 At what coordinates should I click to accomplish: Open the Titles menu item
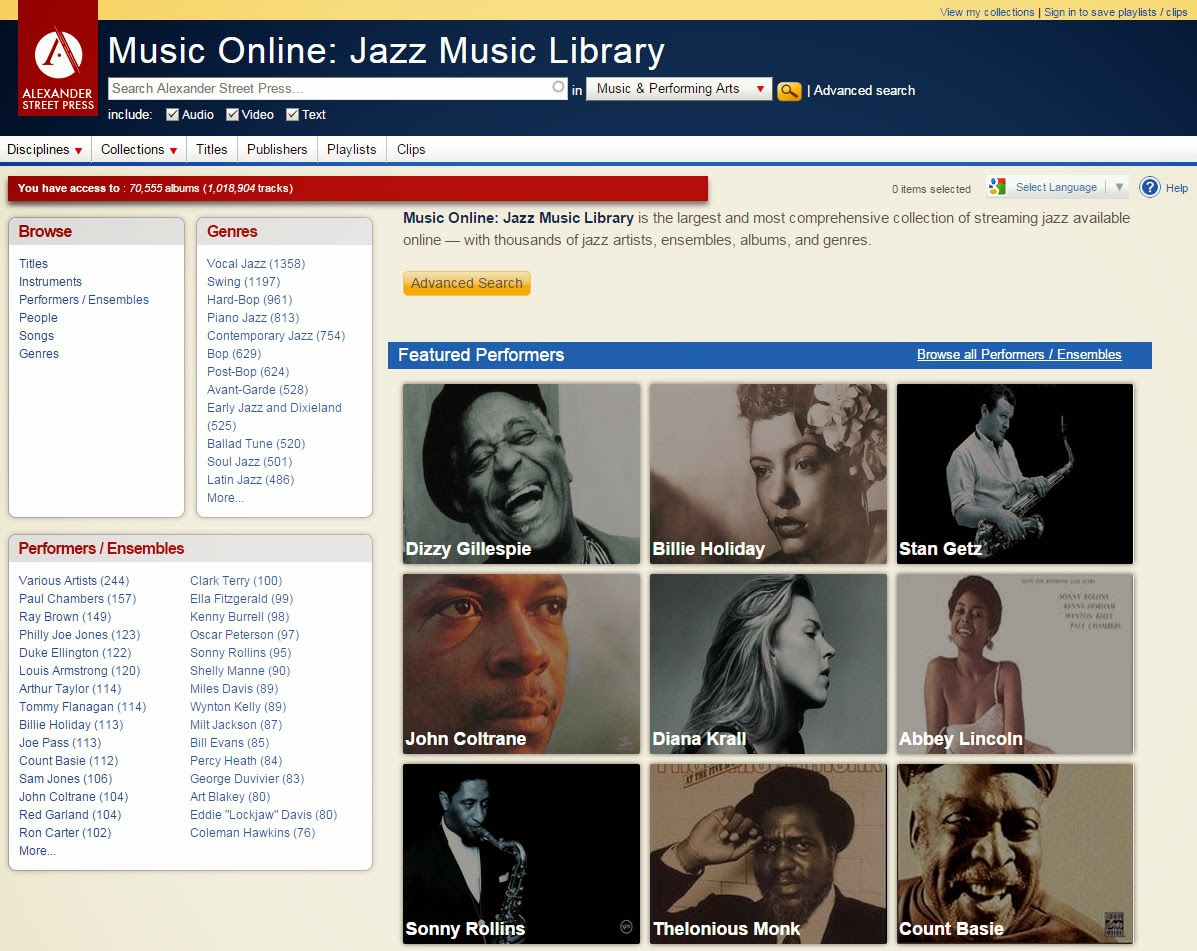point(211,150)
